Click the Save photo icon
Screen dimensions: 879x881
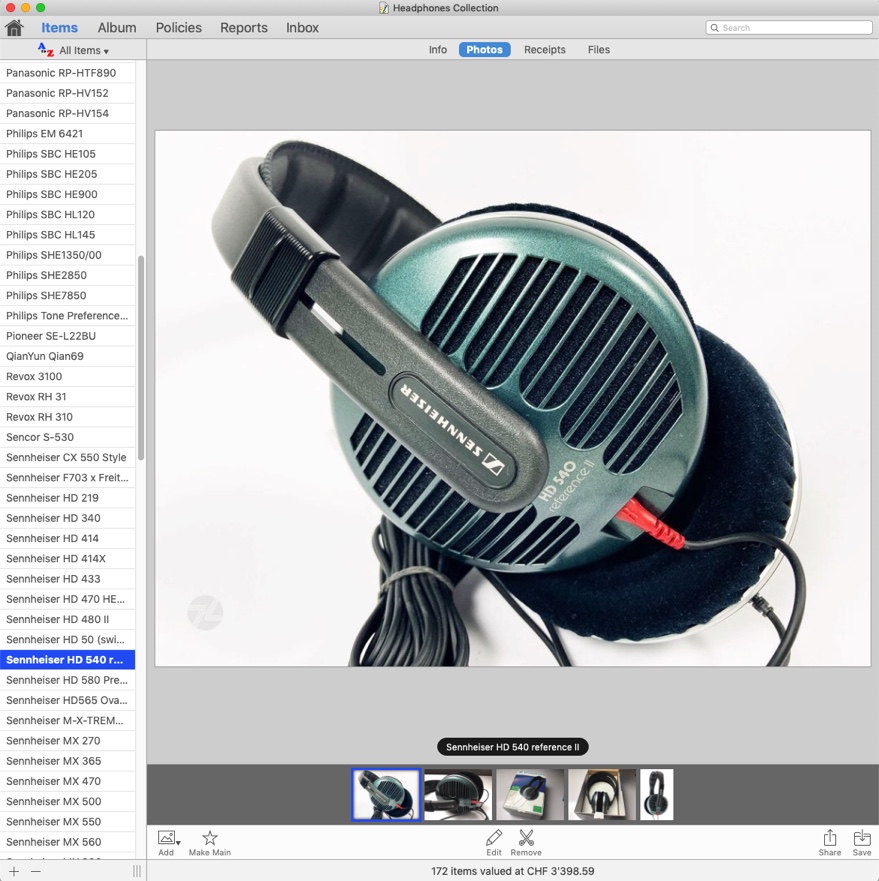[x=862, y=838]
